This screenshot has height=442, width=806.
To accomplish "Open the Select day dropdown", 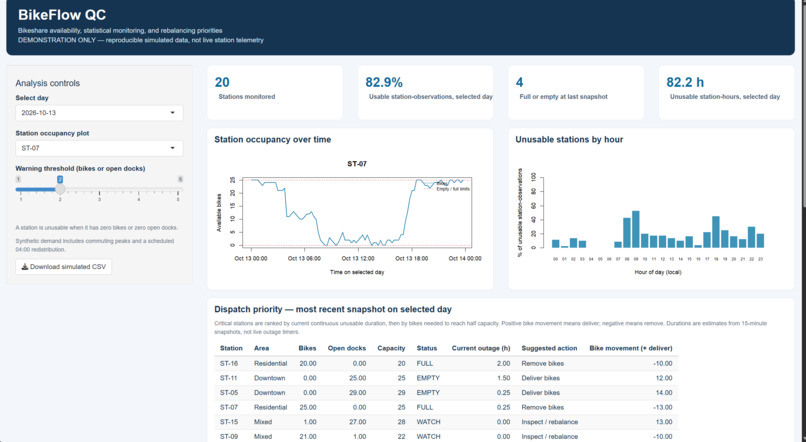I will point(99,113).
